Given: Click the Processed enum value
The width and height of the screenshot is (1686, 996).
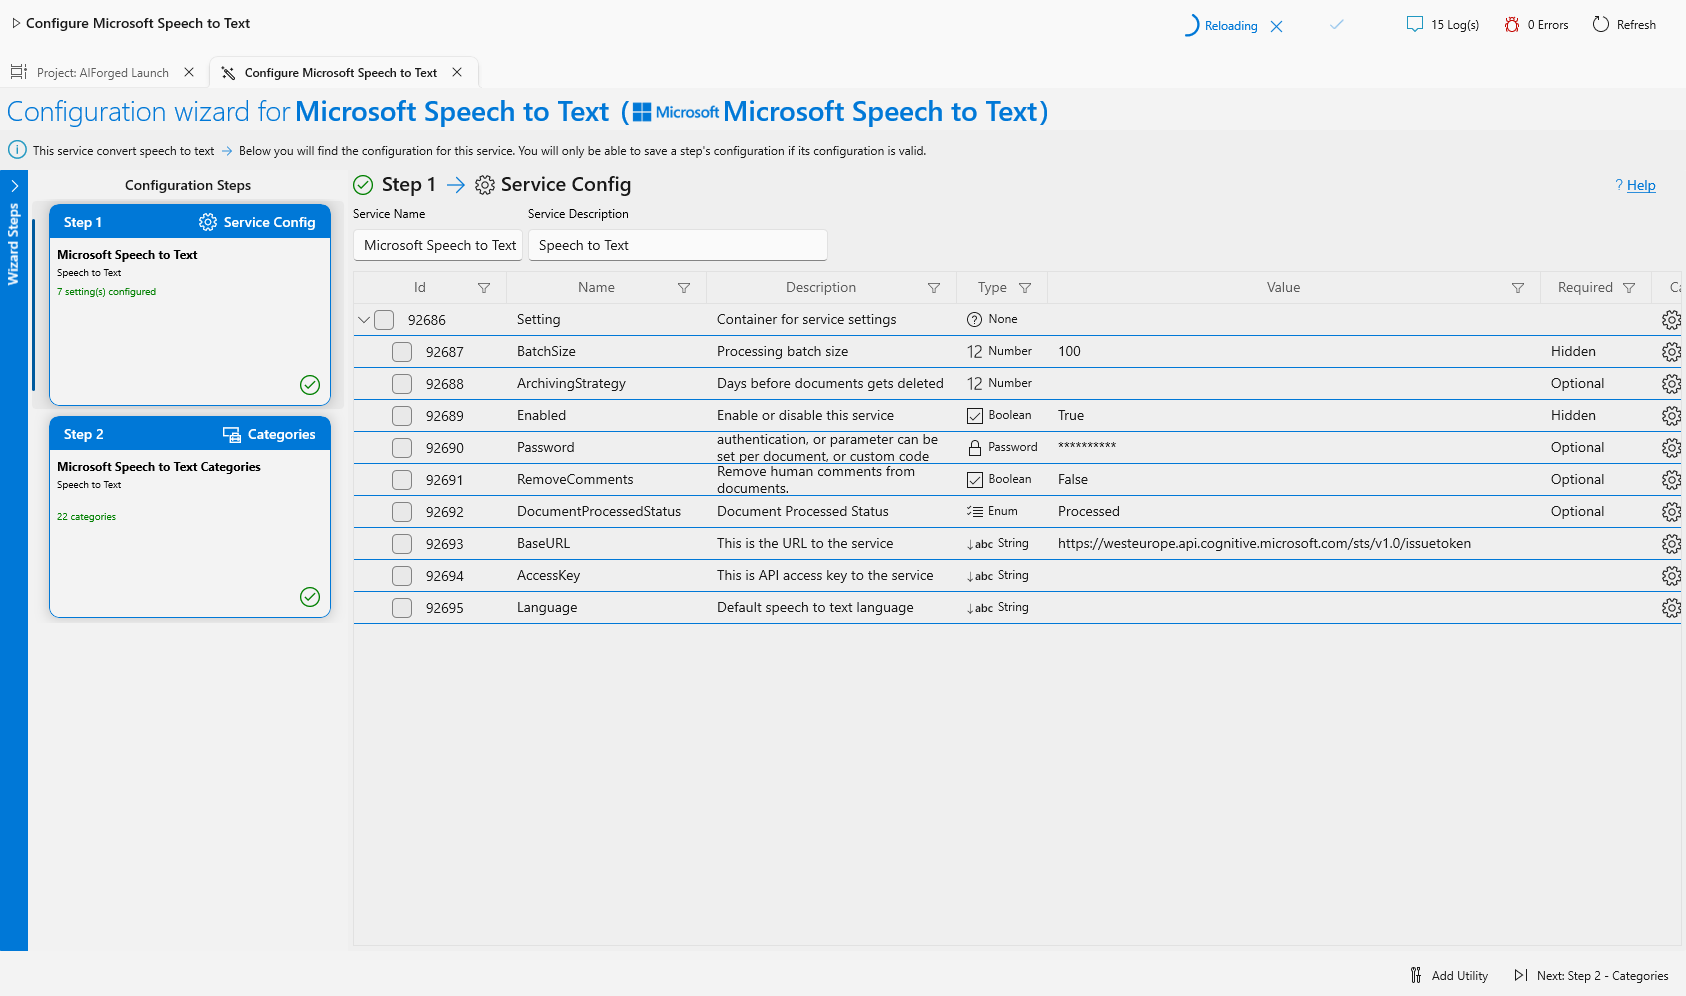Looking at the screenshot, I should pyautogui.click(x=1089, y=512).
